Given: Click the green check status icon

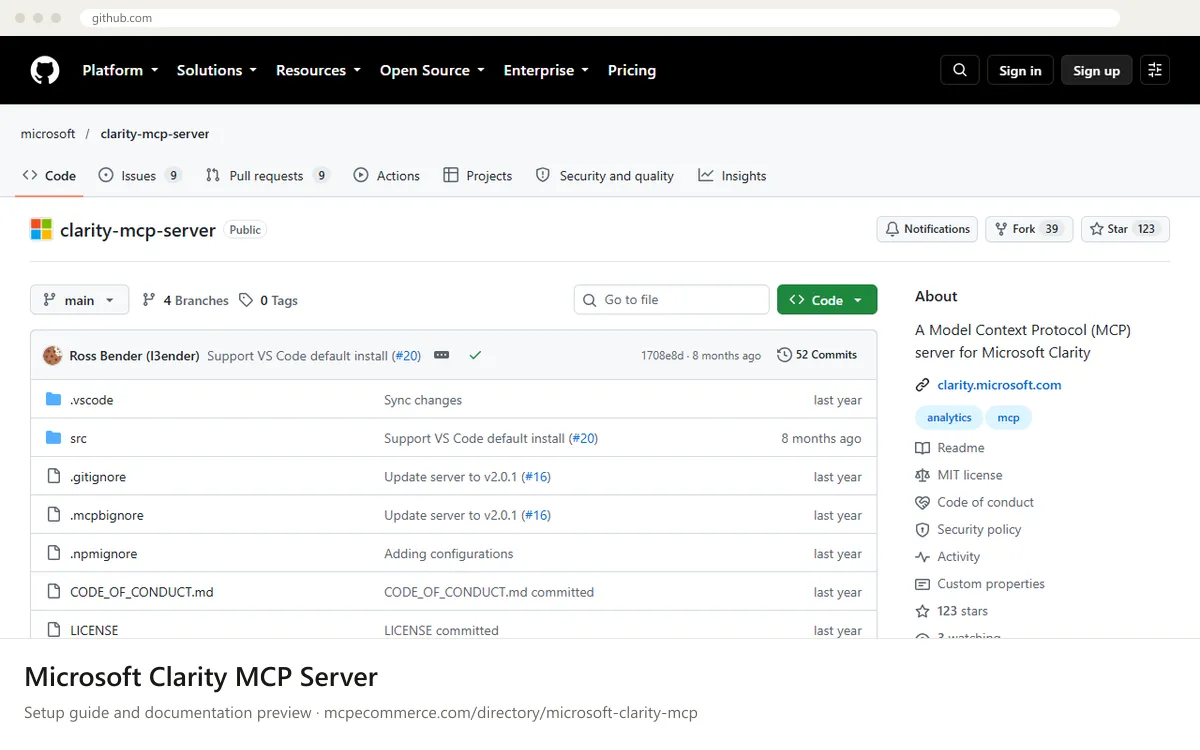Looking at the screenshot, I should pyautogui.click(x=475, y=355).
